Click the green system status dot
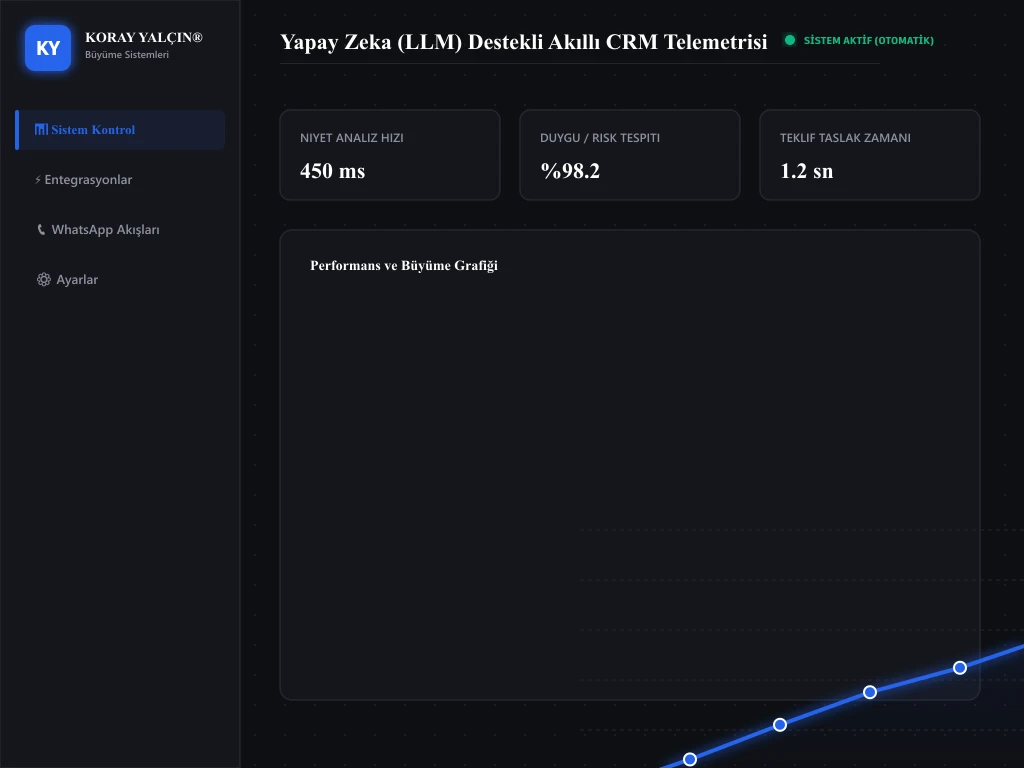Screen dimensions: 1024x768 [790, 40]
